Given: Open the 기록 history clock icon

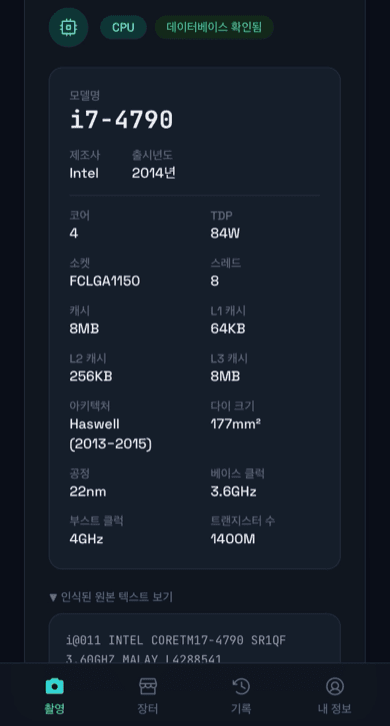Looking at the screenshot, I should pyautogui.click(x=241, y=686).
